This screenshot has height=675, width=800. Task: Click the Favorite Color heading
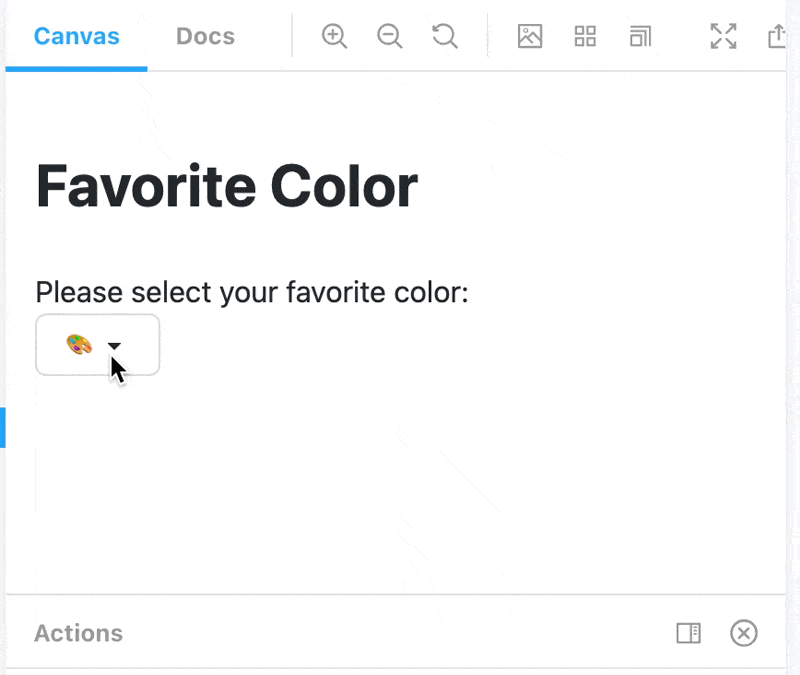click(227, 187)
